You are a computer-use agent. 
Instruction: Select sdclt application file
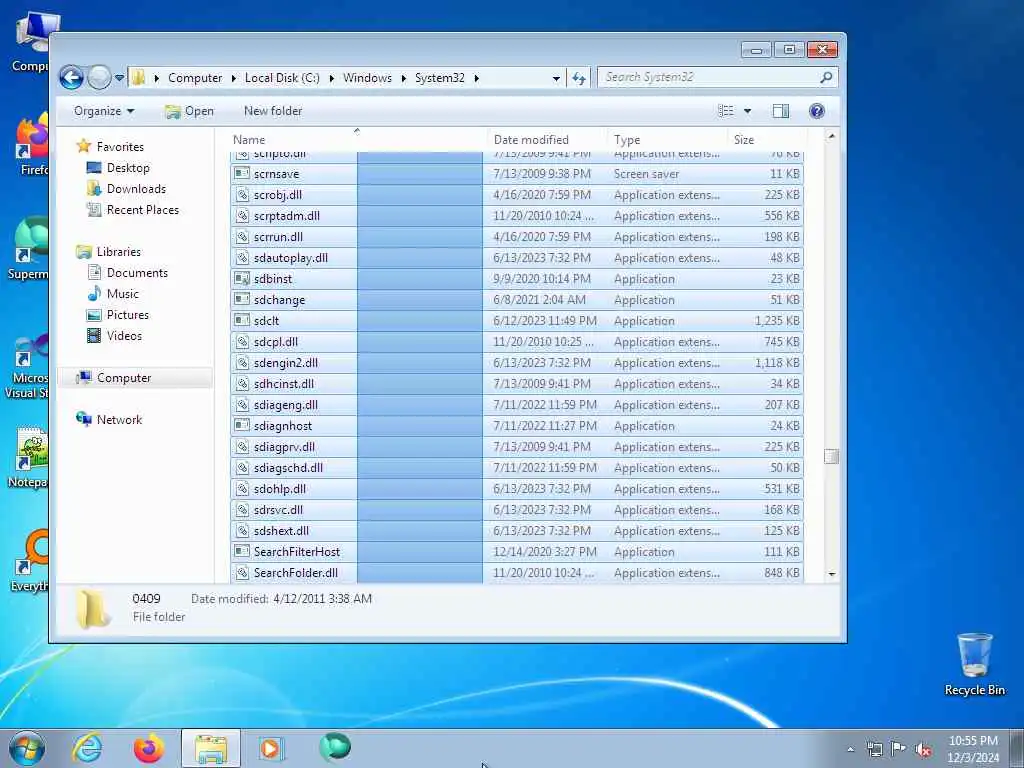coord(517,321)
